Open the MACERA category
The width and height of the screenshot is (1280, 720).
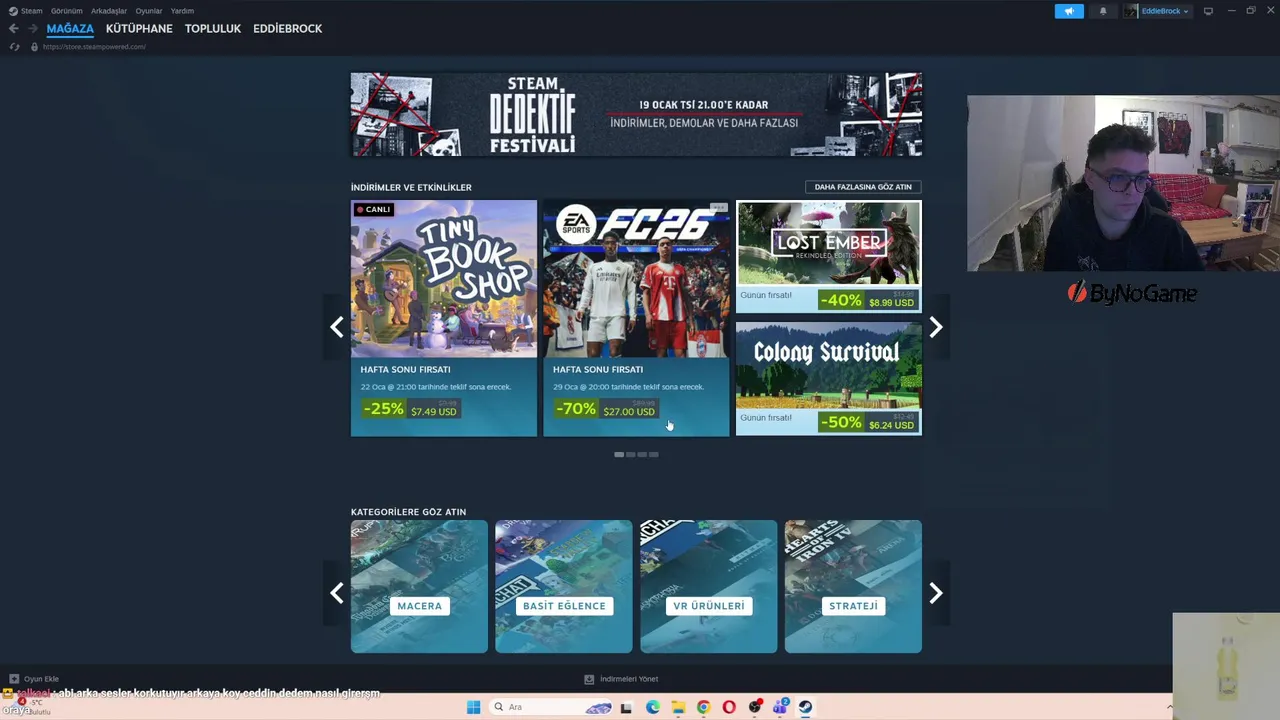point(419,586)
